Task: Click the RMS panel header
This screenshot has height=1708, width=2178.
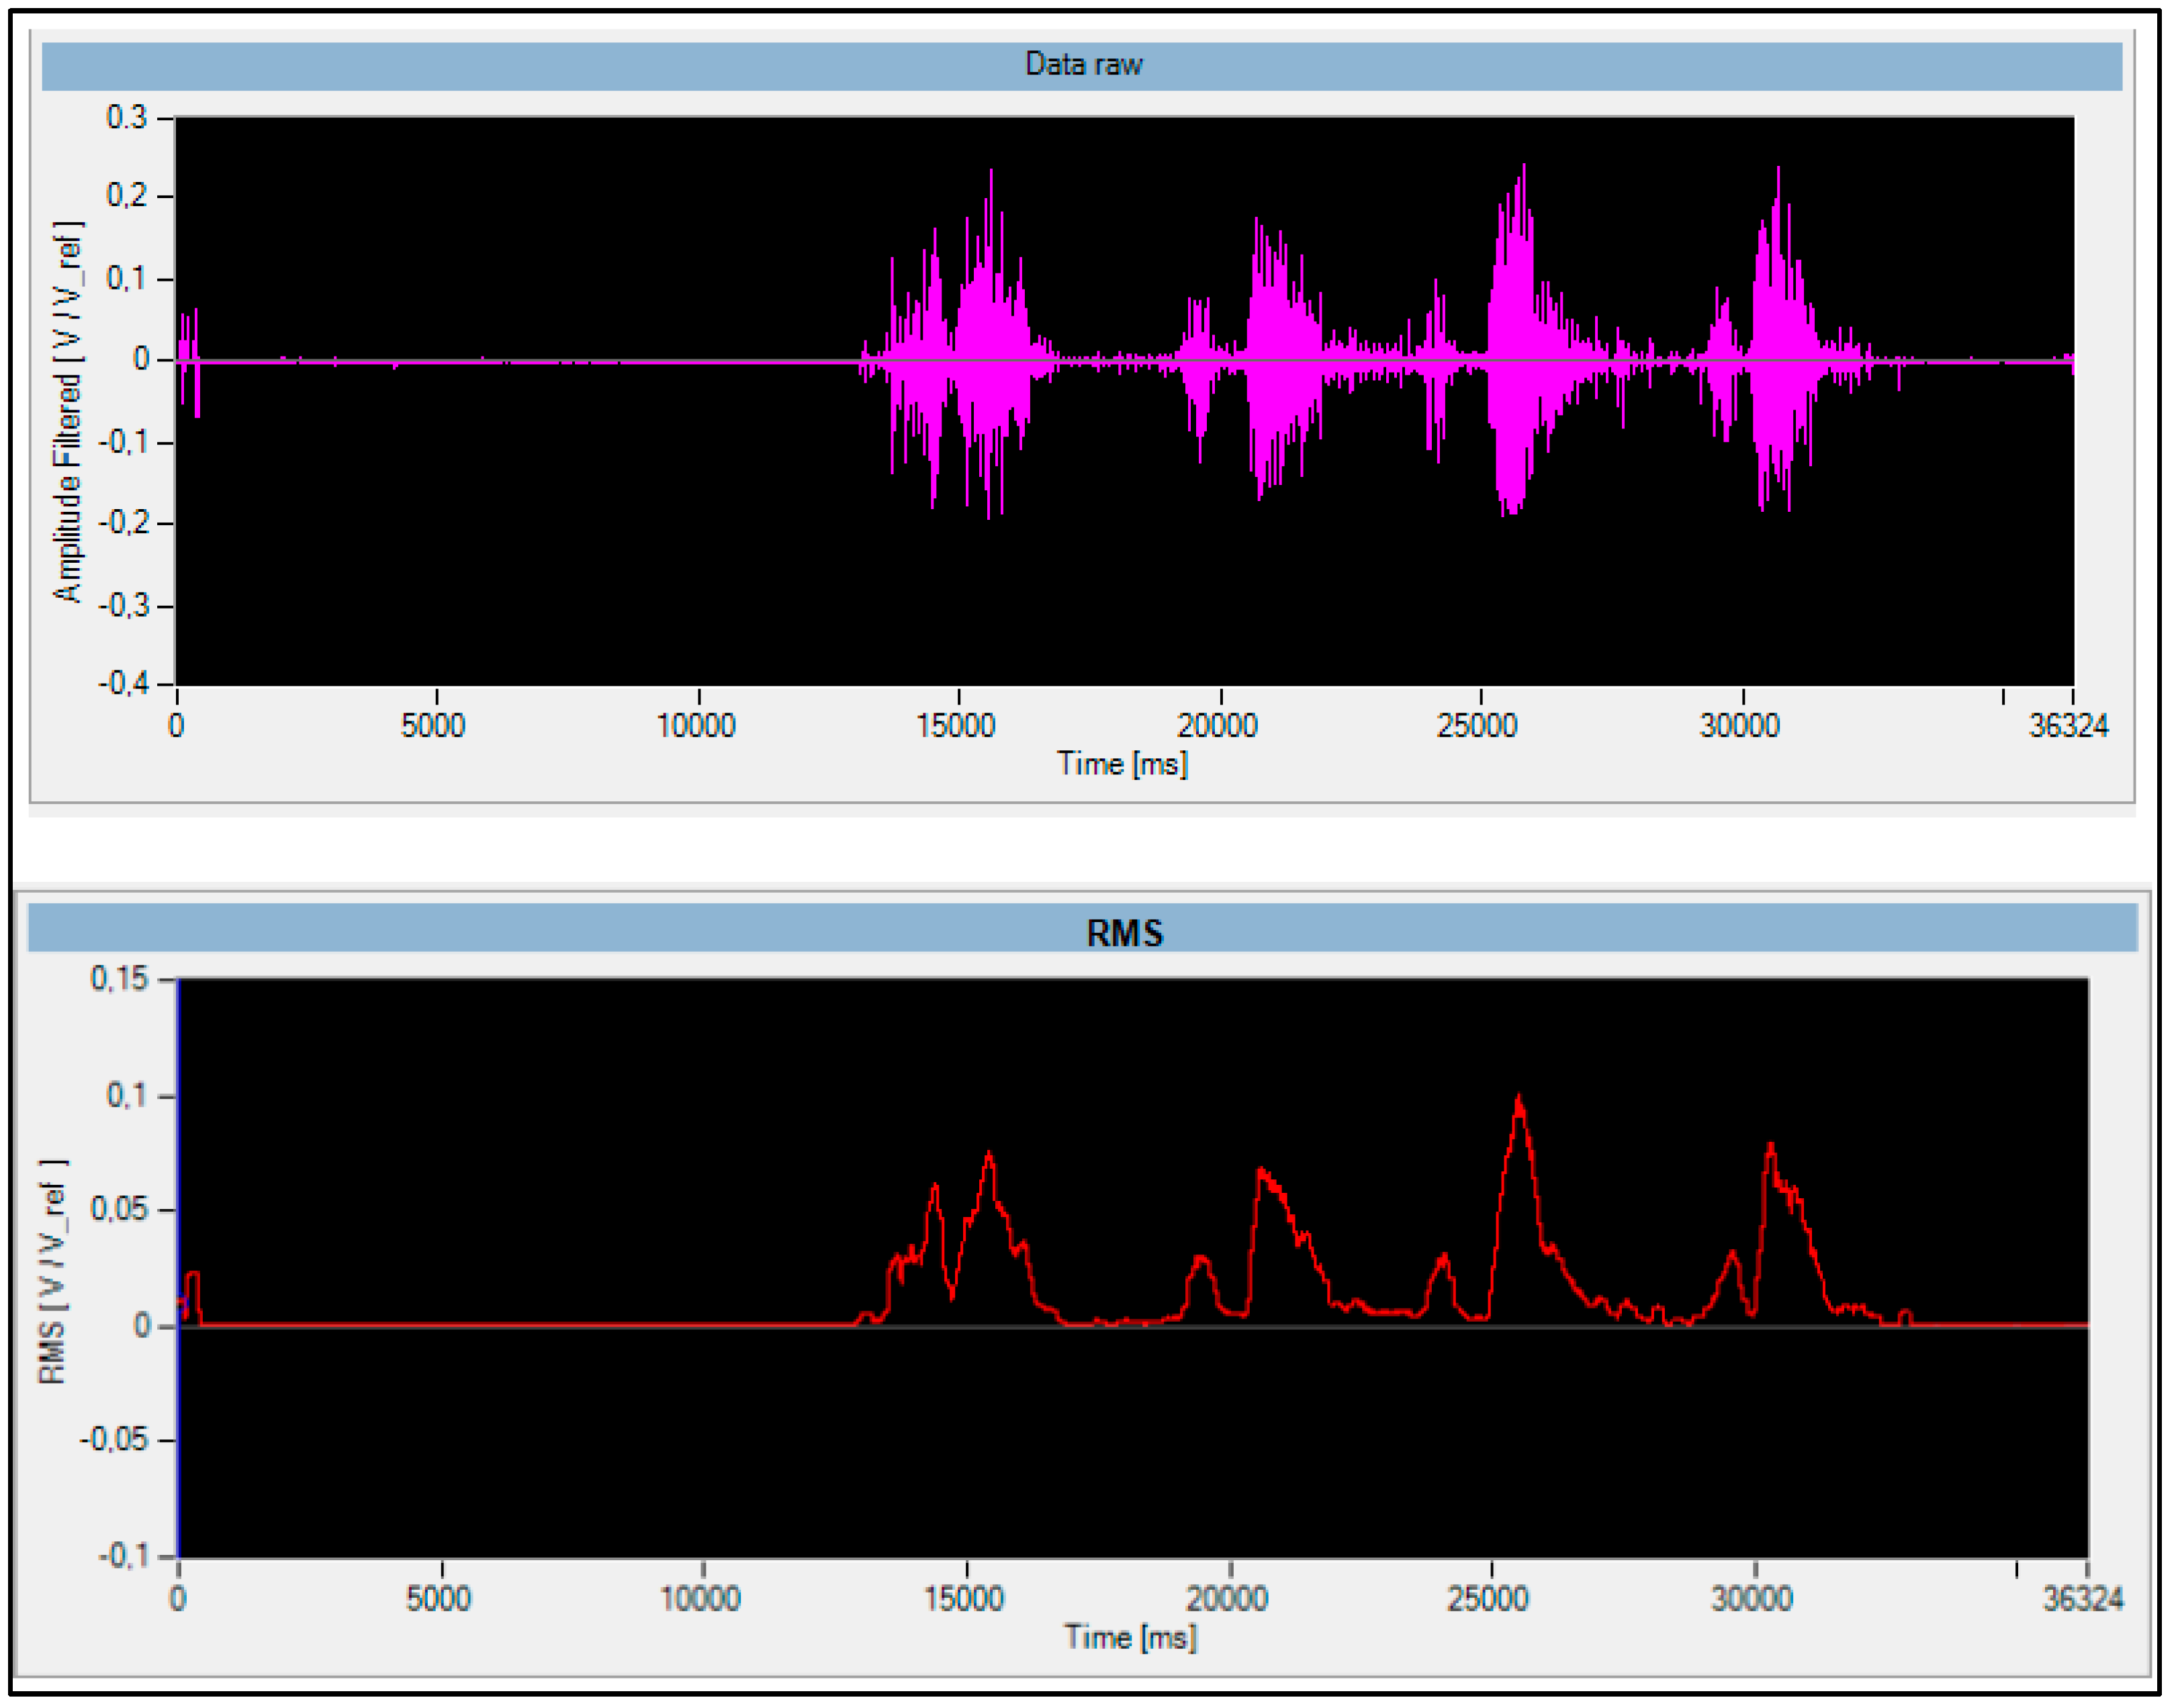Action: pyautogui.click(x=1124, y=932)
